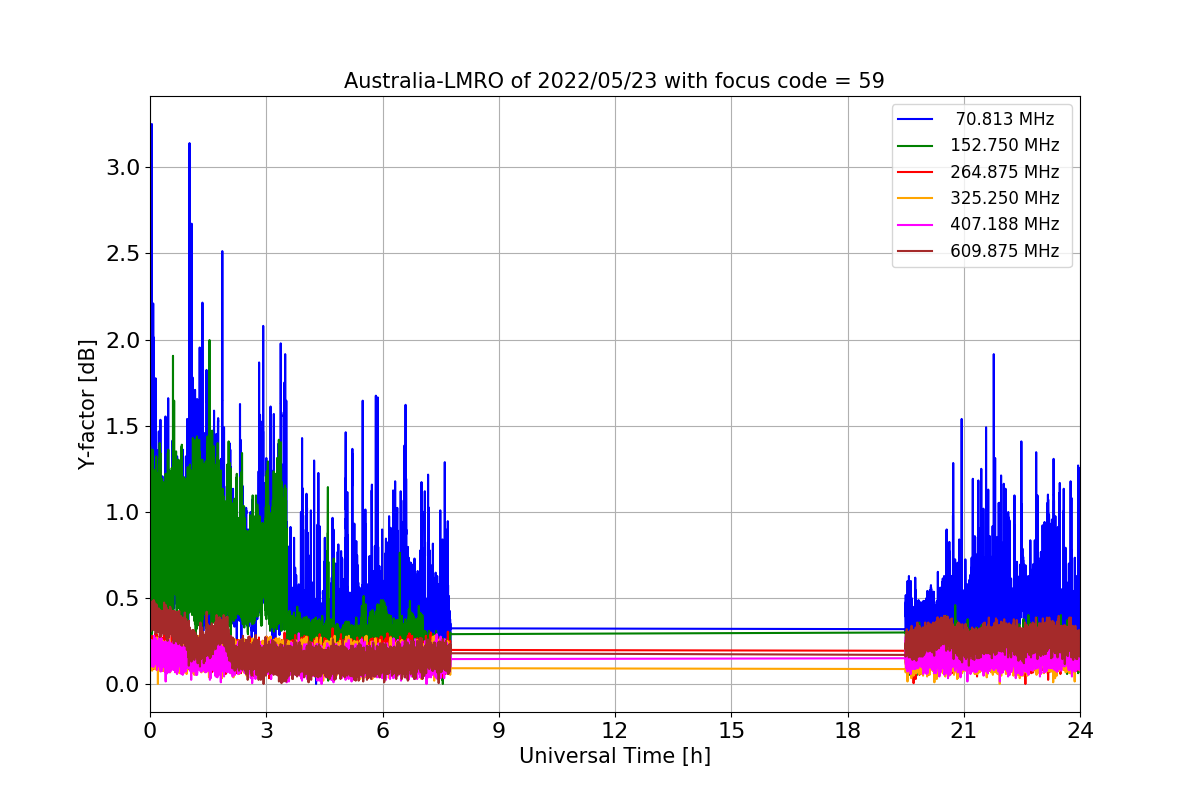This screenshot has height=800, width=1200.
Task: Select the 70.813 MHz legend label
Action: 1005,119
